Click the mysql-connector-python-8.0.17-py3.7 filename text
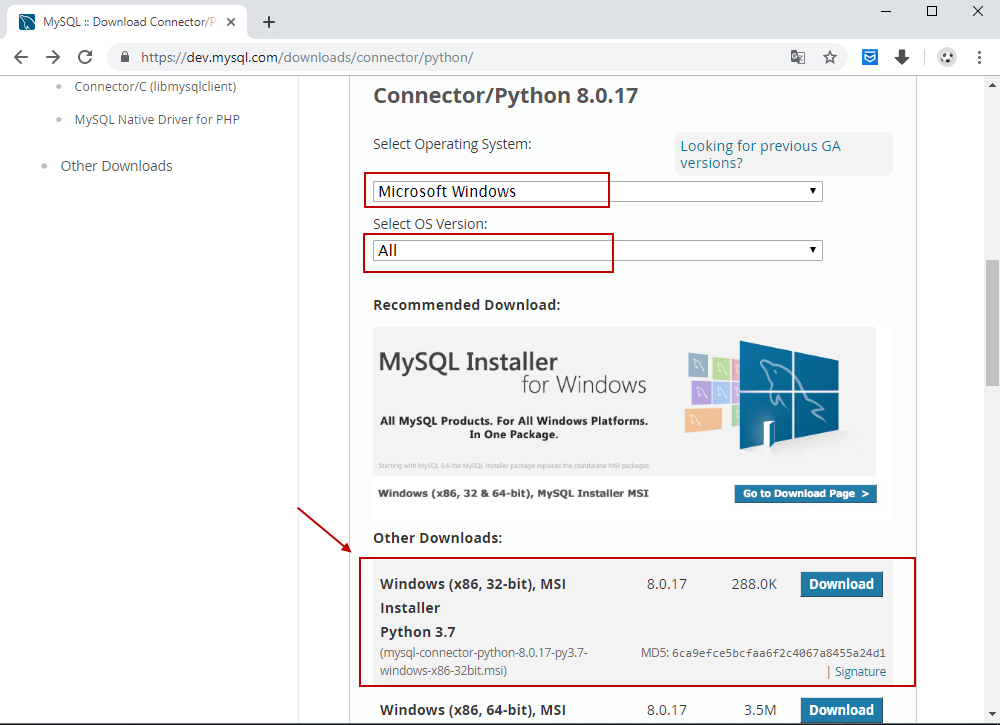 [x=483, y=662]
